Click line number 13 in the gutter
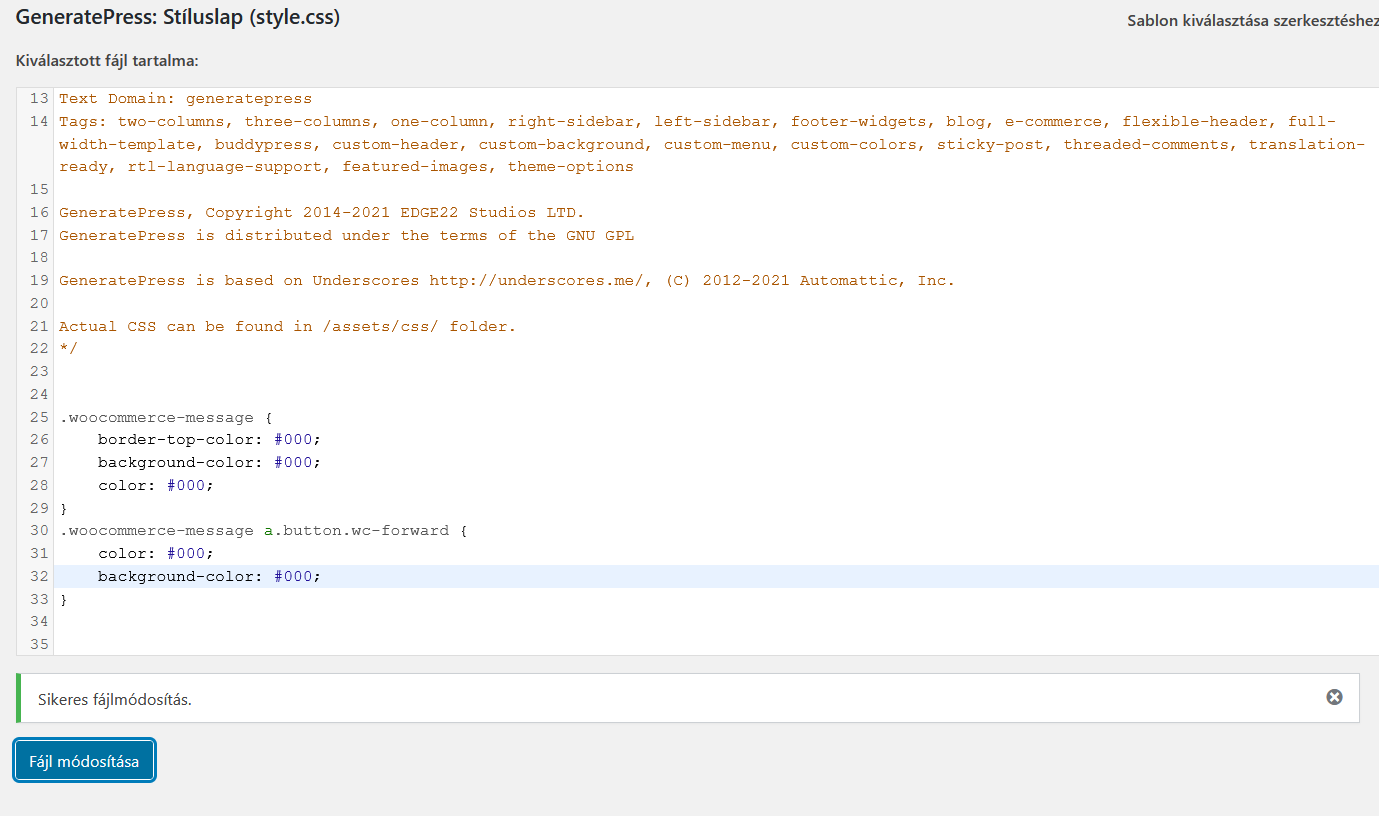 click(39, 99)
